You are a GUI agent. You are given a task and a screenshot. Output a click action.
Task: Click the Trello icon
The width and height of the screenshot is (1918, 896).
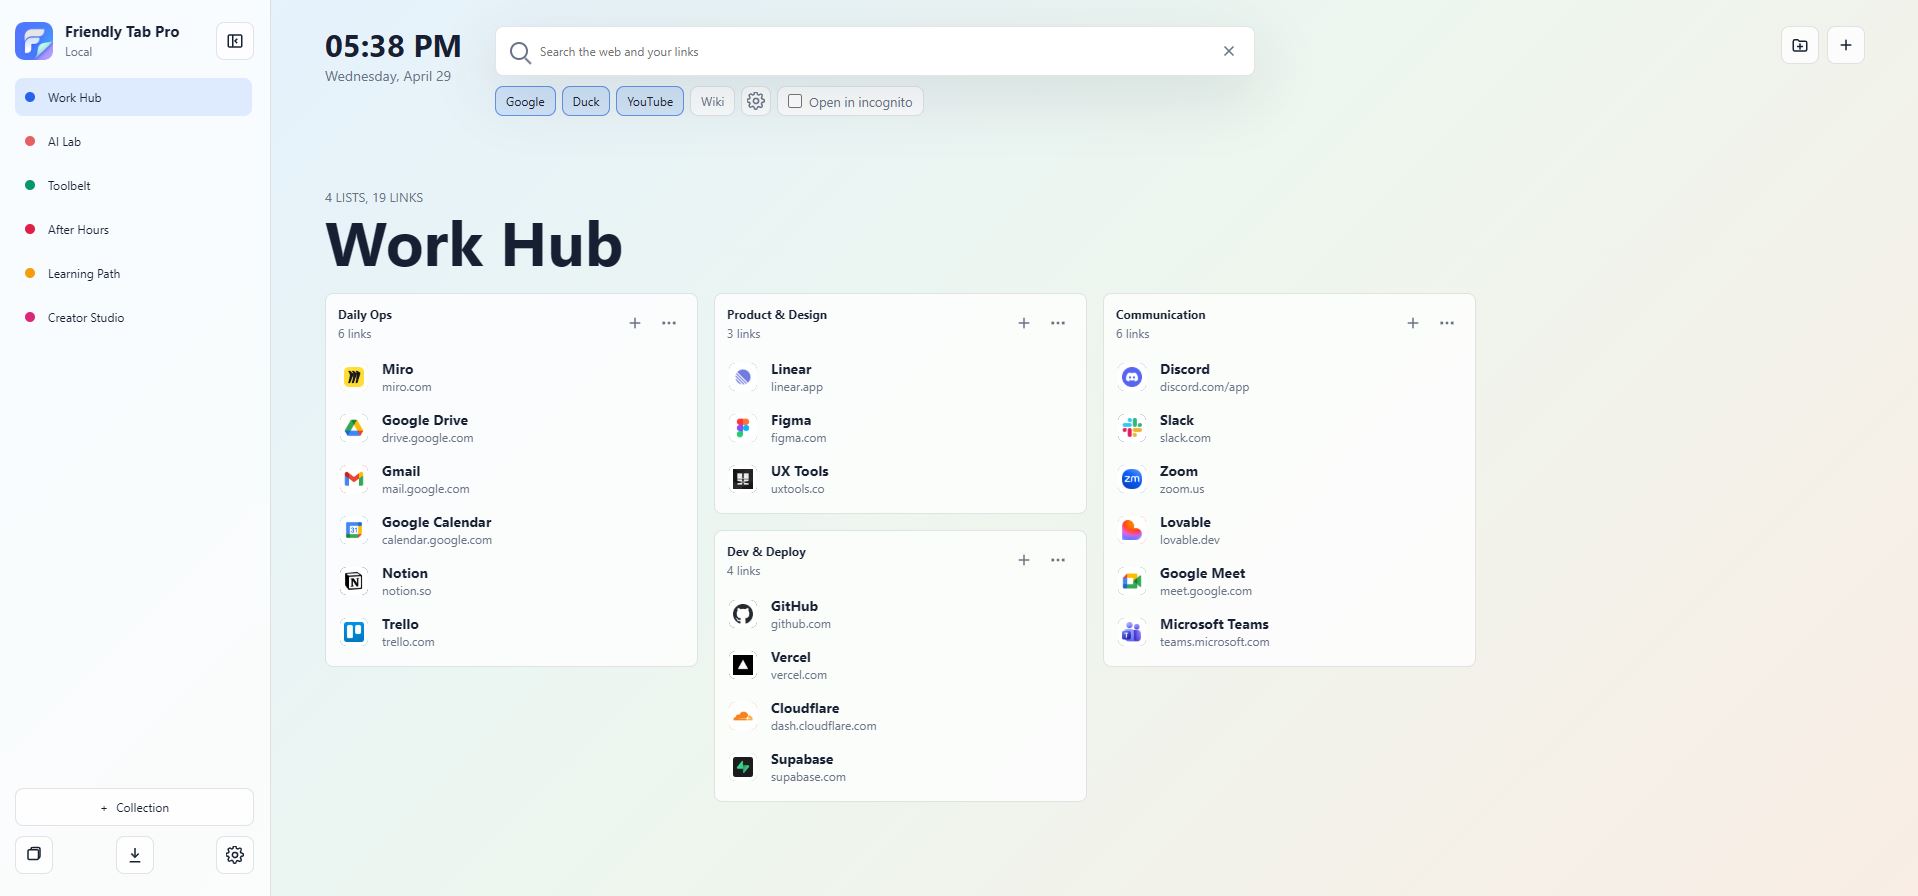click(354, 632)
